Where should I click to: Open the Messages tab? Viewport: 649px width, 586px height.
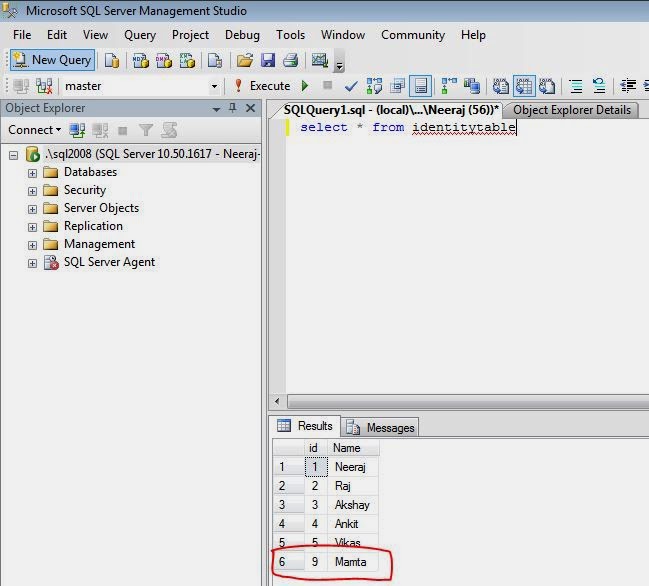click(x=381, y=427)
